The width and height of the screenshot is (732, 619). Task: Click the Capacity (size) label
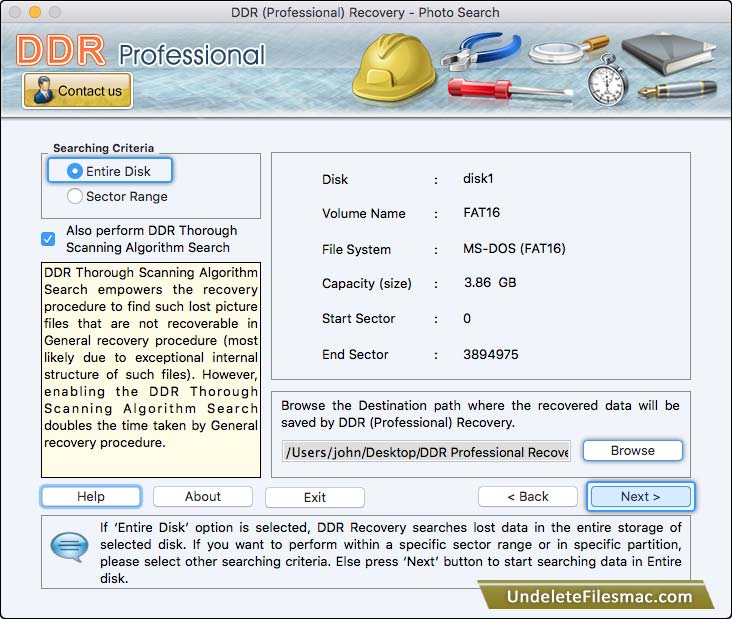tap(366, 283)
